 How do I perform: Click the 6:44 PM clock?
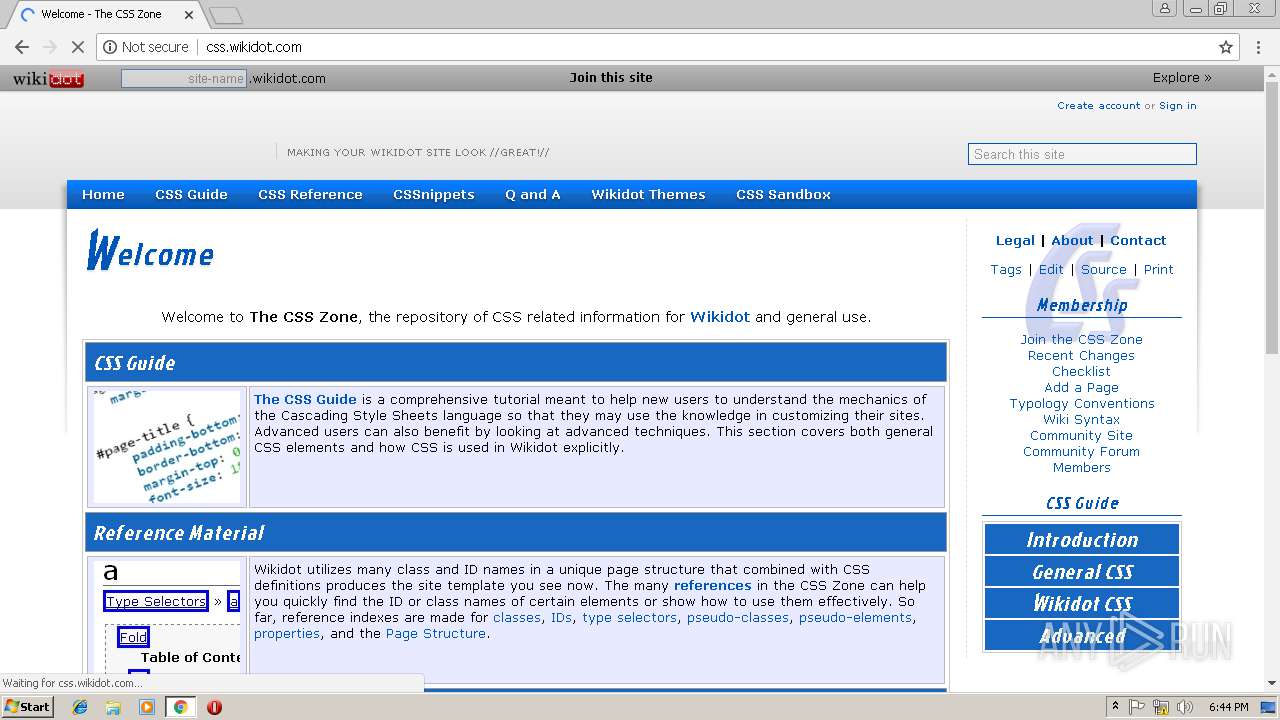(1228, 707)
